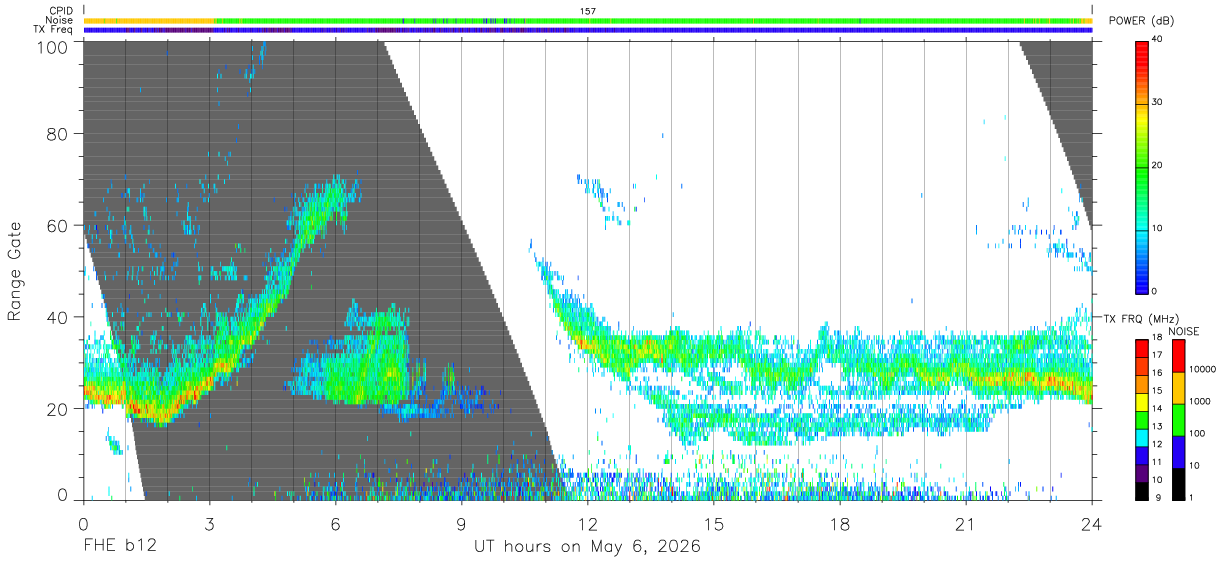Click the TX Freq row label
1228x567 pixels.
pos(54,29)
